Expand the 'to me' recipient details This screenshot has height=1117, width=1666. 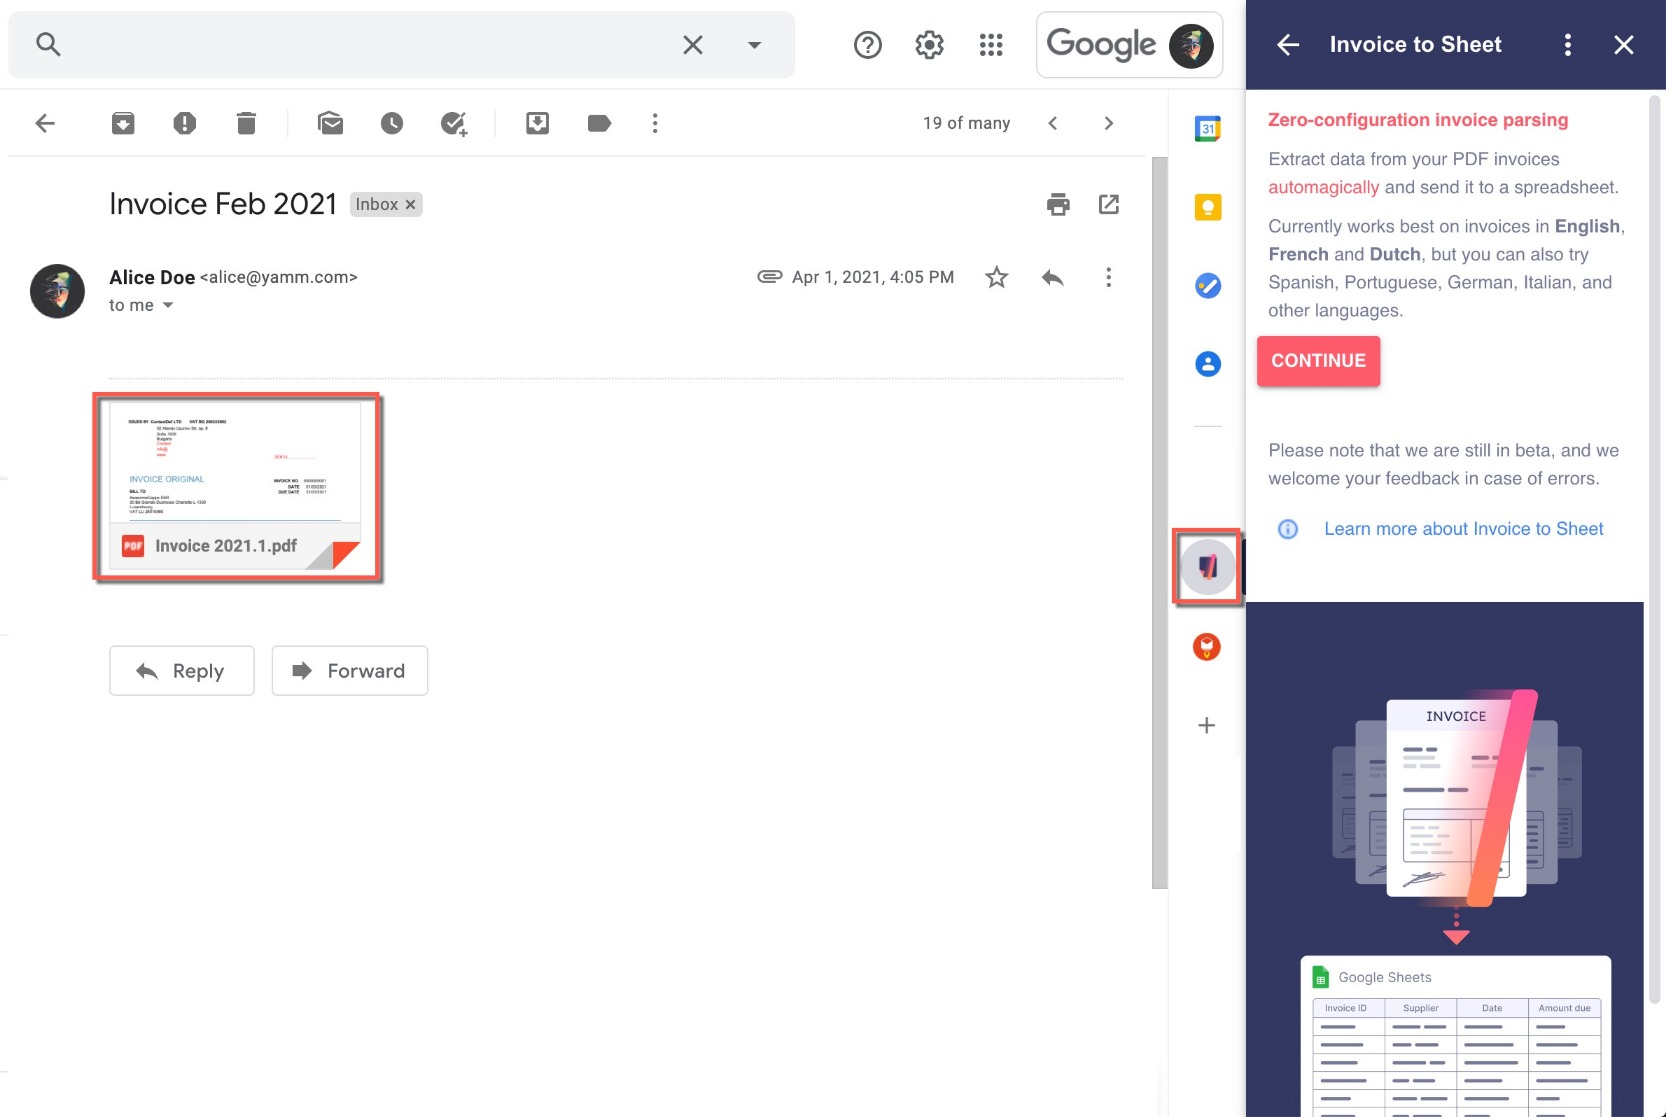pyautogui.click(x=168, y=305)
